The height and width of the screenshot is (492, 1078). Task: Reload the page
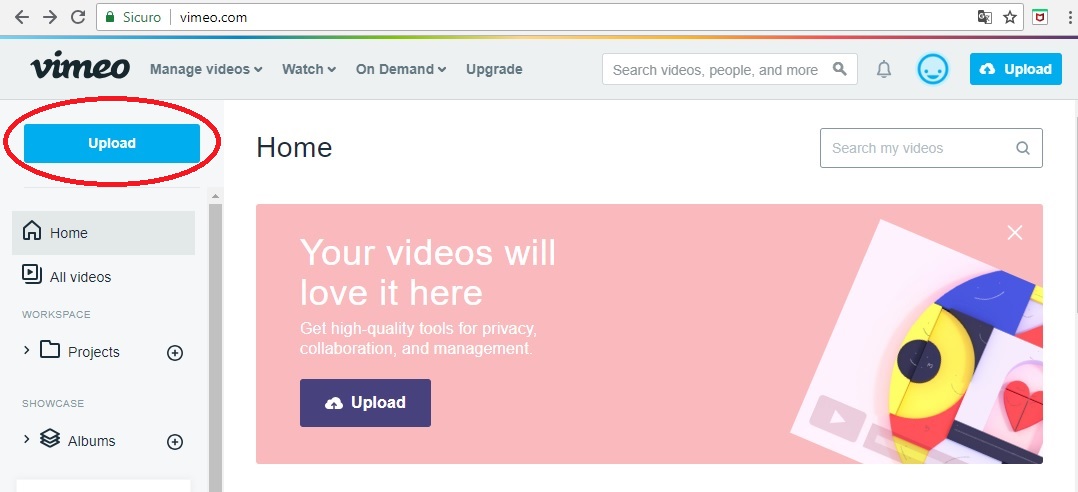coord(78,17)
